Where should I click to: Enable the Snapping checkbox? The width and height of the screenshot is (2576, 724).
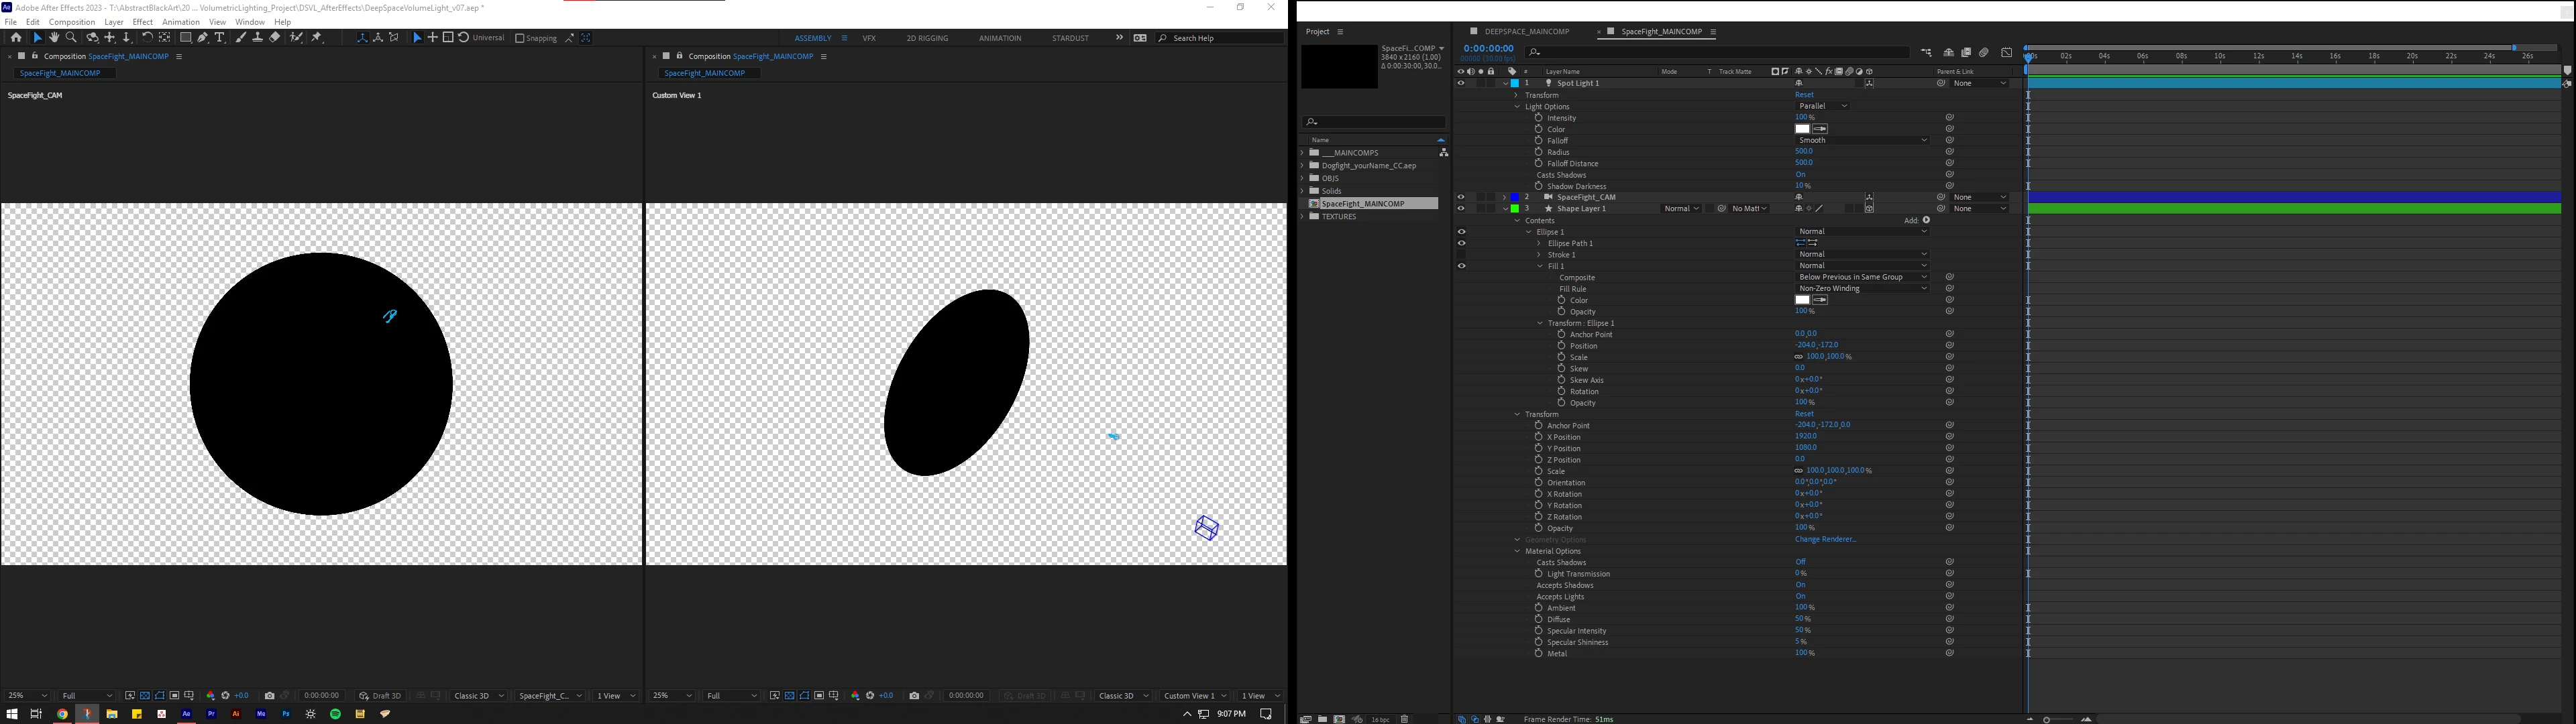[520, 38]
